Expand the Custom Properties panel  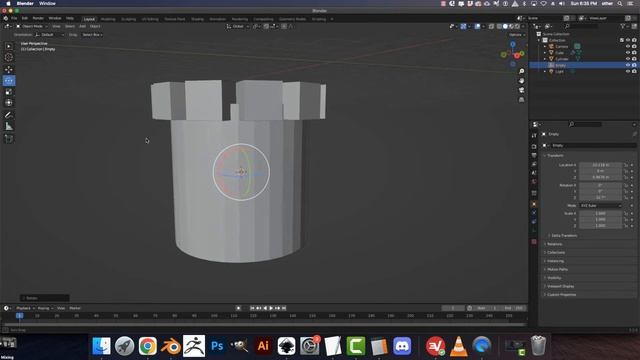point(560,295)
